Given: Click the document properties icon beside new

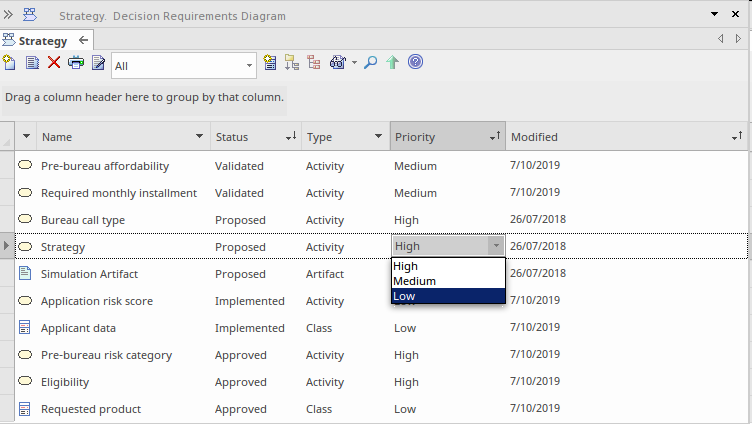Looking at the screenshot, I should [x=32, y=63].
